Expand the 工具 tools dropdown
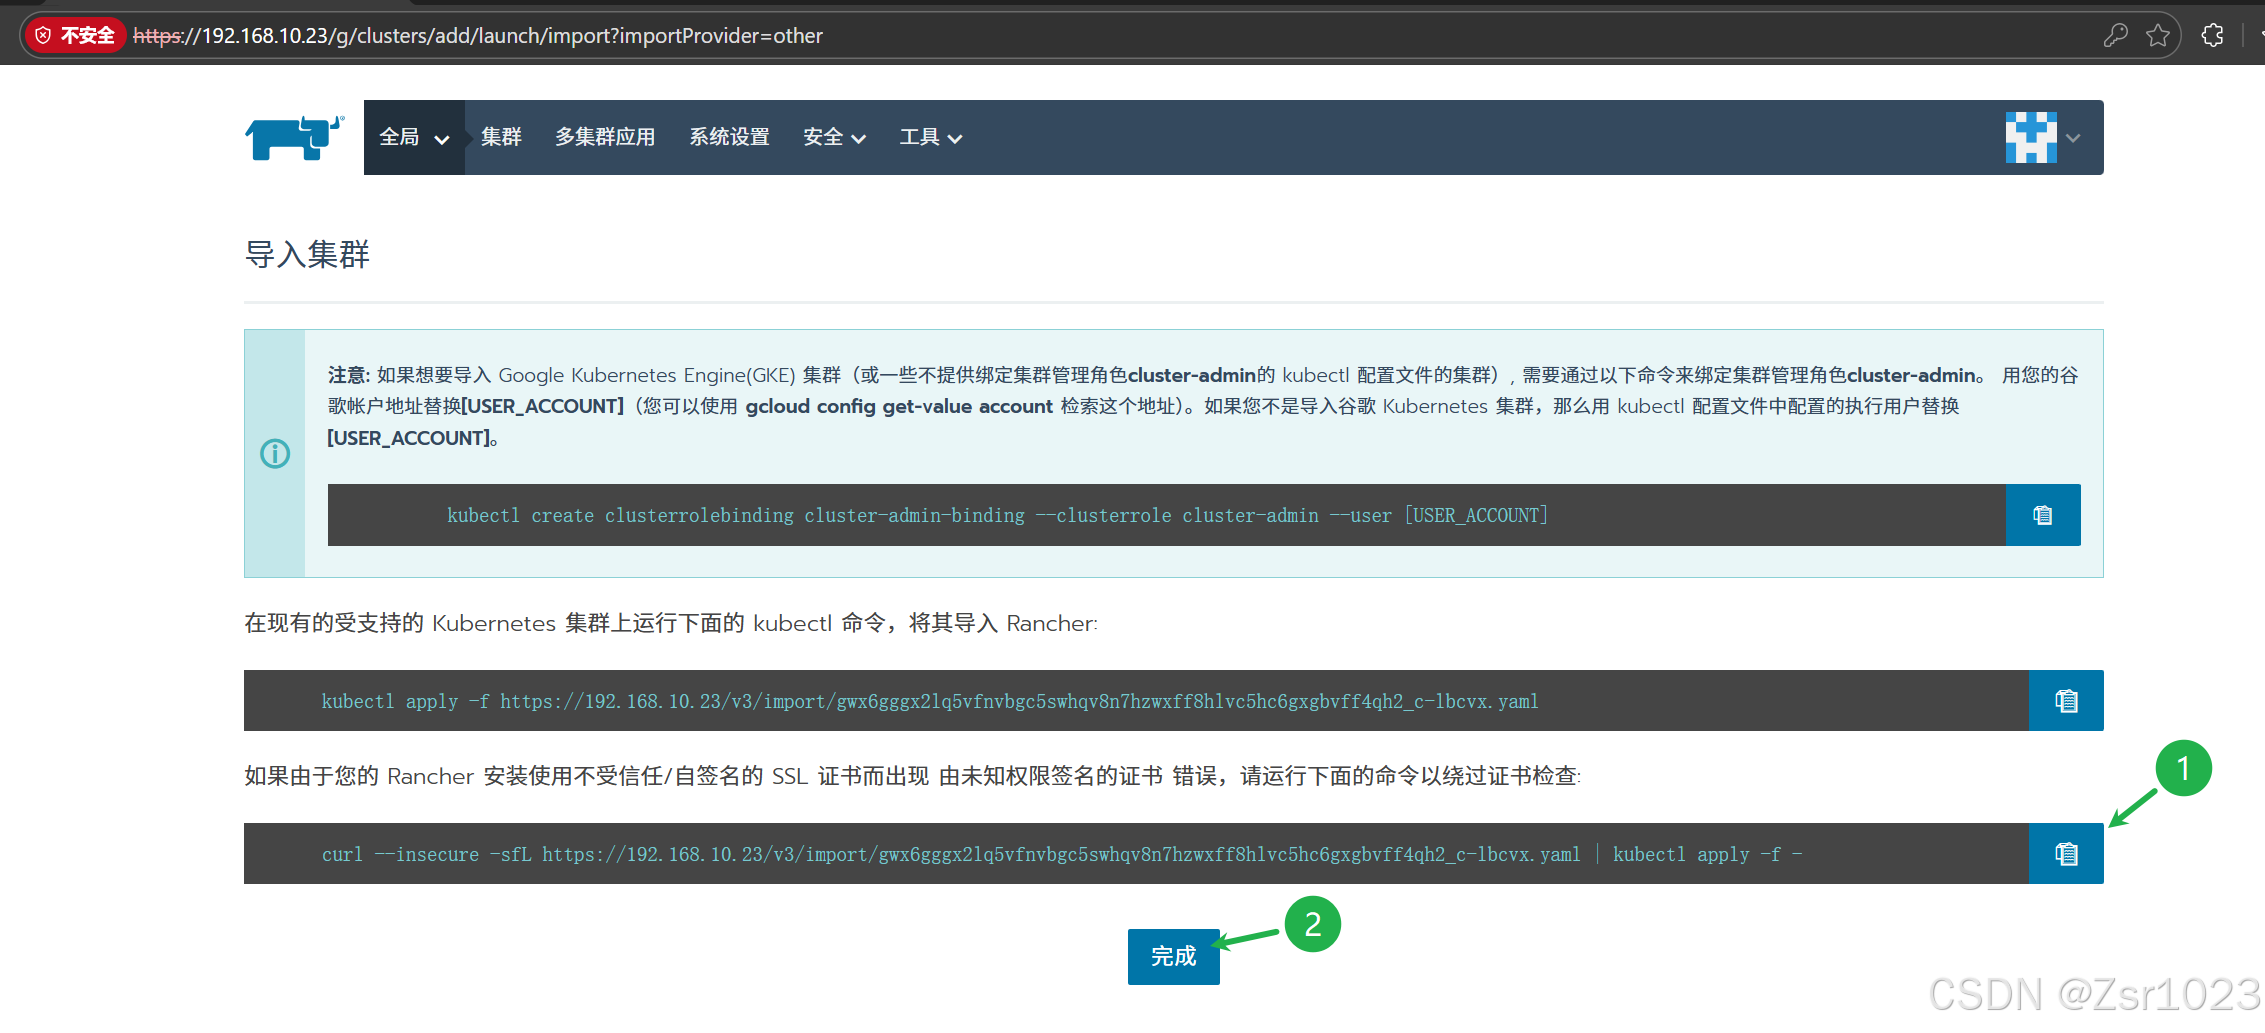2265x1033 pixels. [930, 137]
